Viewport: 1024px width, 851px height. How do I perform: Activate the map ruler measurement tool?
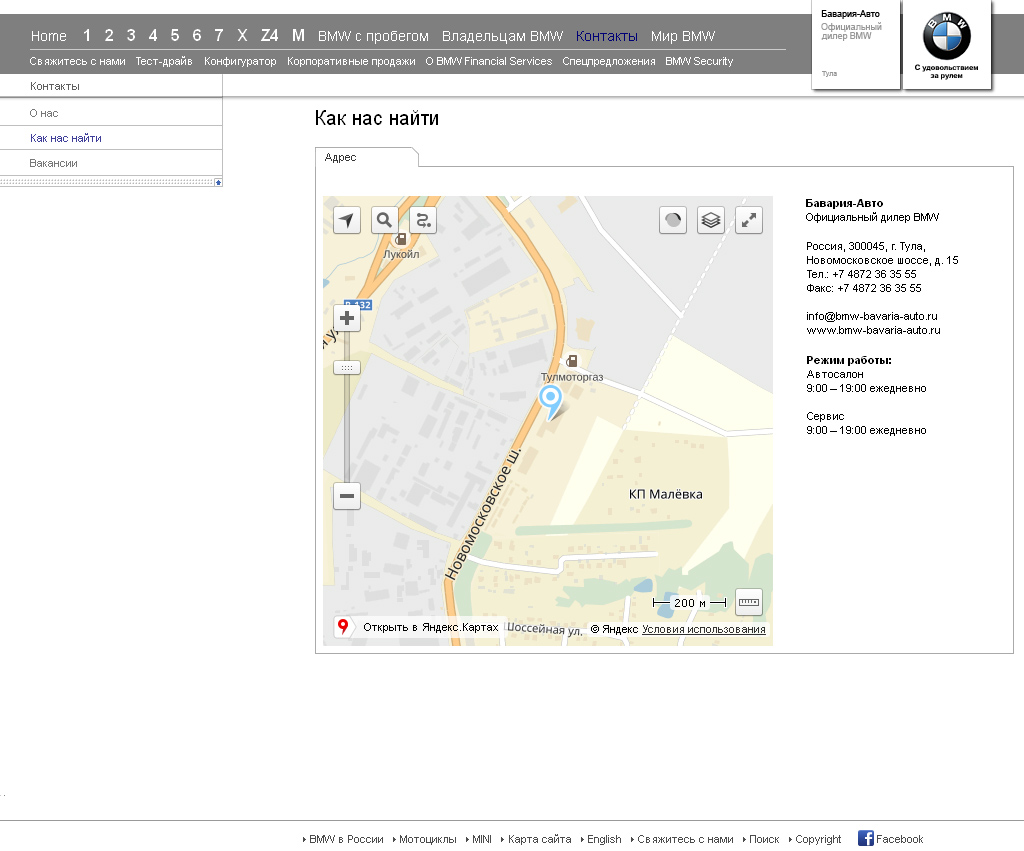(x=749, y=602)
